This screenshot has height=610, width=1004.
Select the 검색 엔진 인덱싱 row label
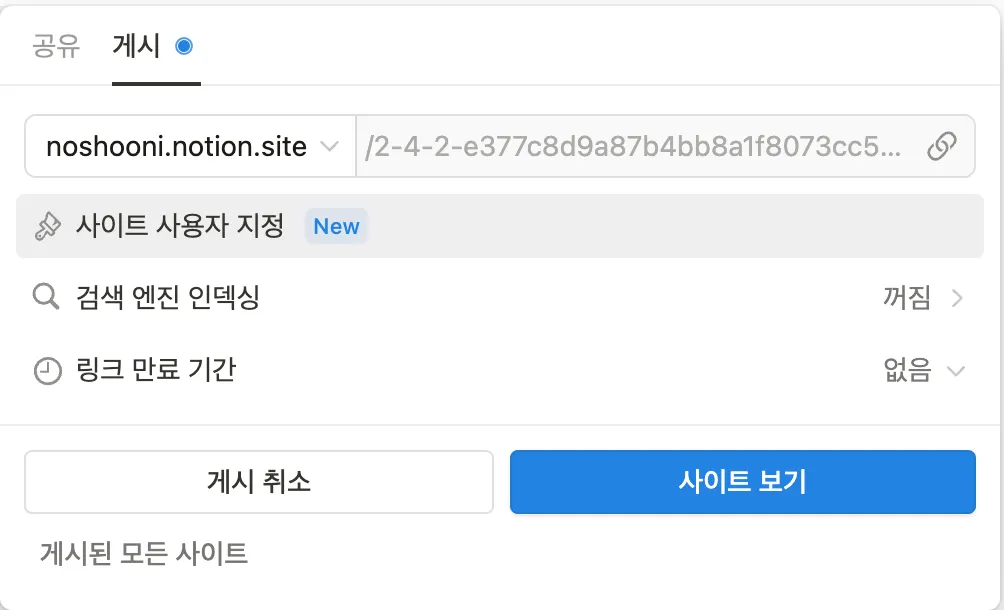(x=168, y=298)
